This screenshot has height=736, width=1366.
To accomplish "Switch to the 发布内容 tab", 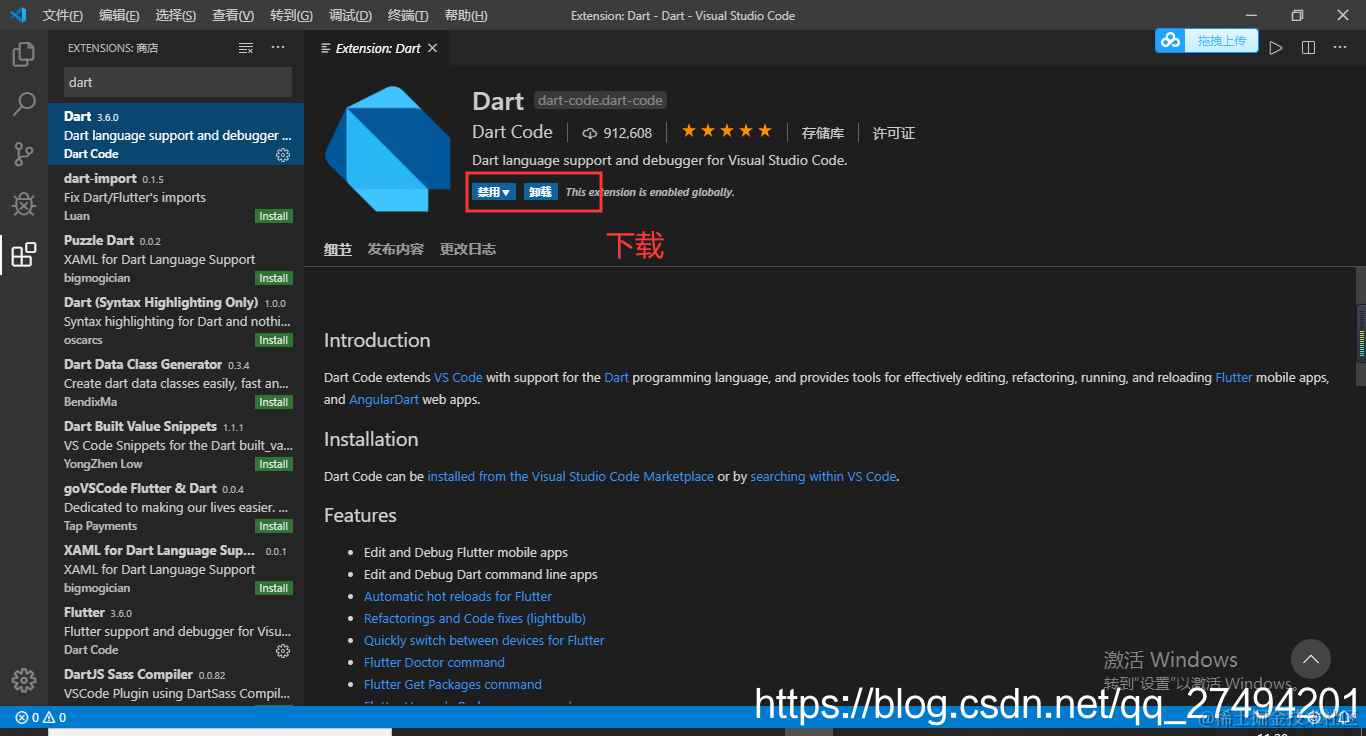I will (396, 250).
